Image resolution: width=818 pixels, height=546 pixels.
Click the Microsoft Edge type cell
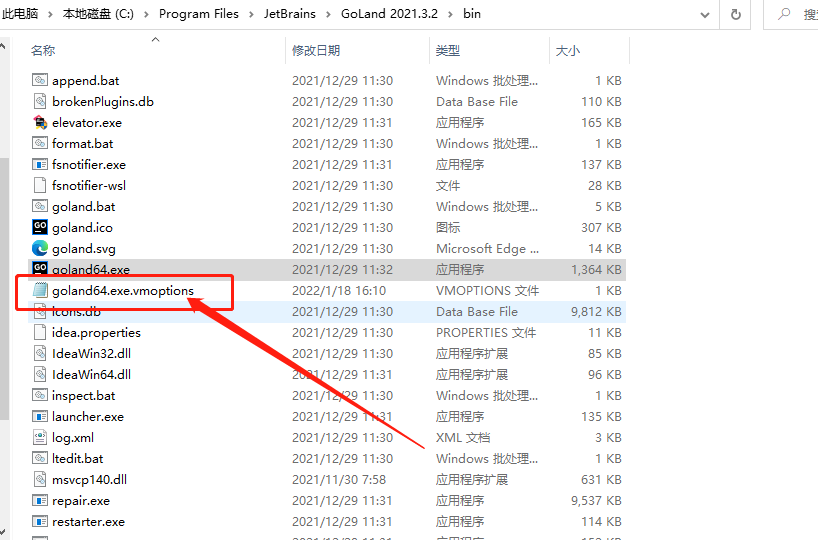pos(487,249)
